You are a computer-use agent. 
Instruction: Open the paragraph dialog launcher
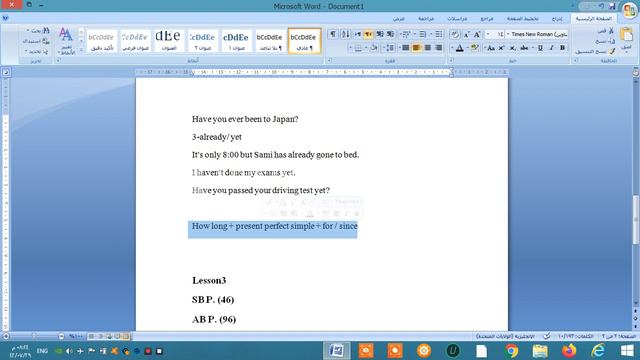pyautogui.click(x=330, y=60)
